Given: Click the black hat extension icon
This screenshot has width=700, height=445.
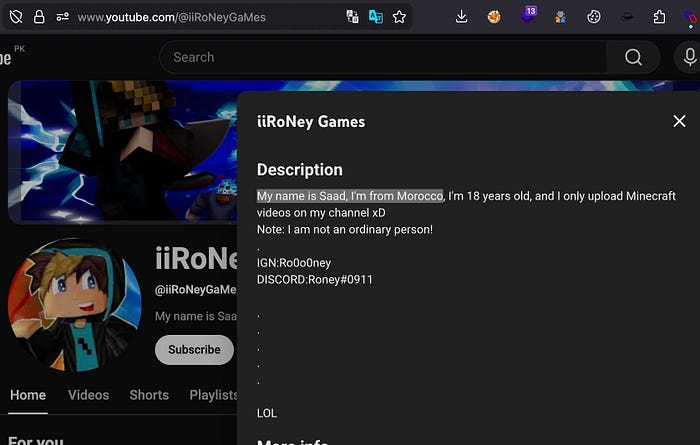Looking at the screenshot, I should pyautogui.click(x=627, y=17).
